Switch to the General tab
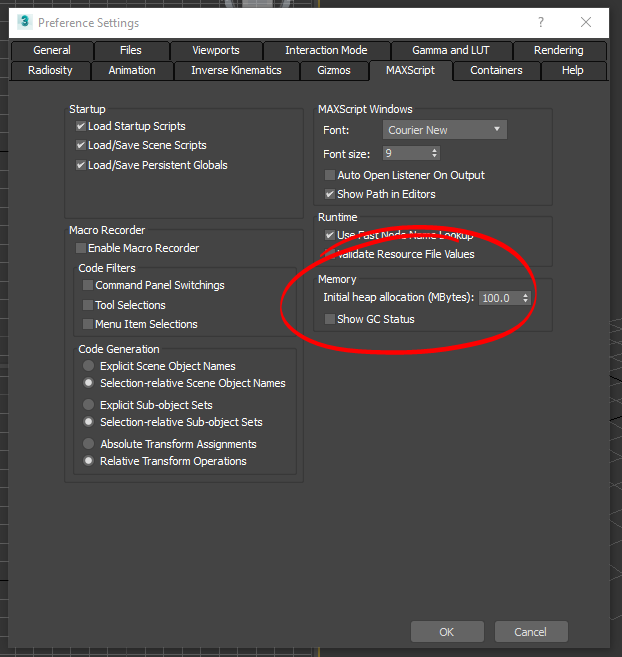The height and width of the screenshot is (657, 622). pyautogui.click(x=52, y=50)
